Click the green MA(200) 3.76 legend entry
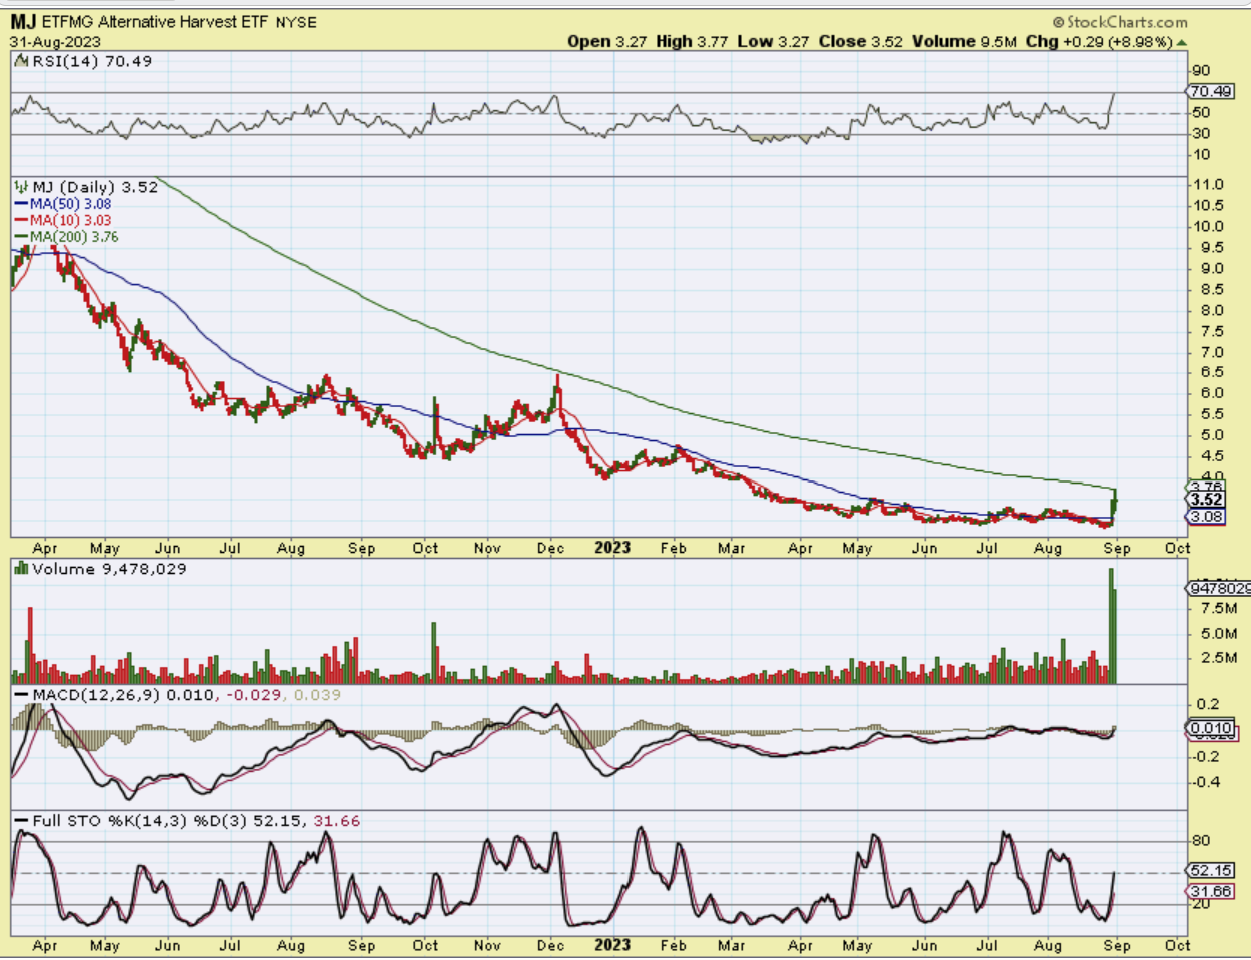This screenshot has height=960, width=1251. (x=66, y=237)
